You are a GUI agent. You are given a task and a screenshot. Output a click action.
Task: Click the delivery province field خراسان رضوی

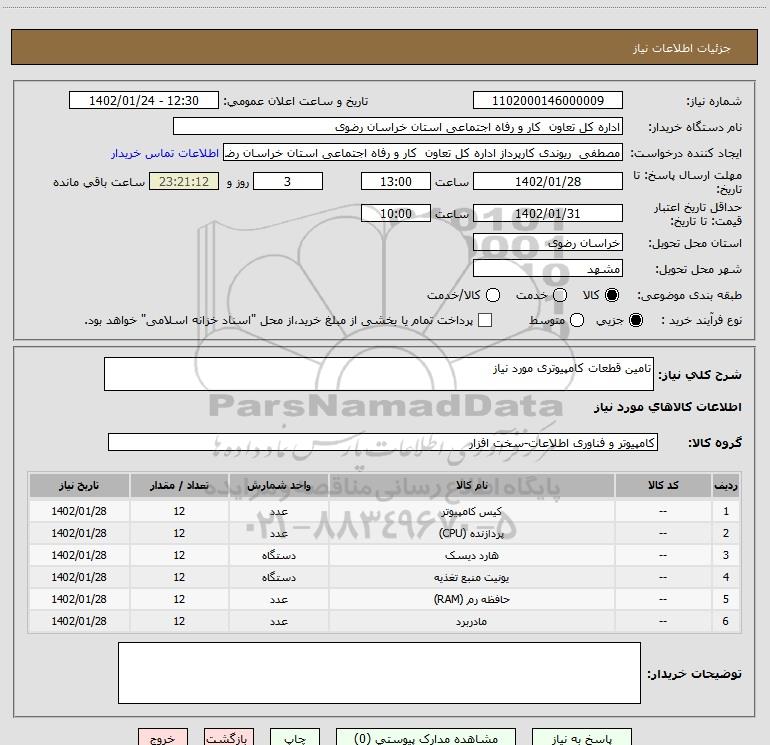pos(548,242)
